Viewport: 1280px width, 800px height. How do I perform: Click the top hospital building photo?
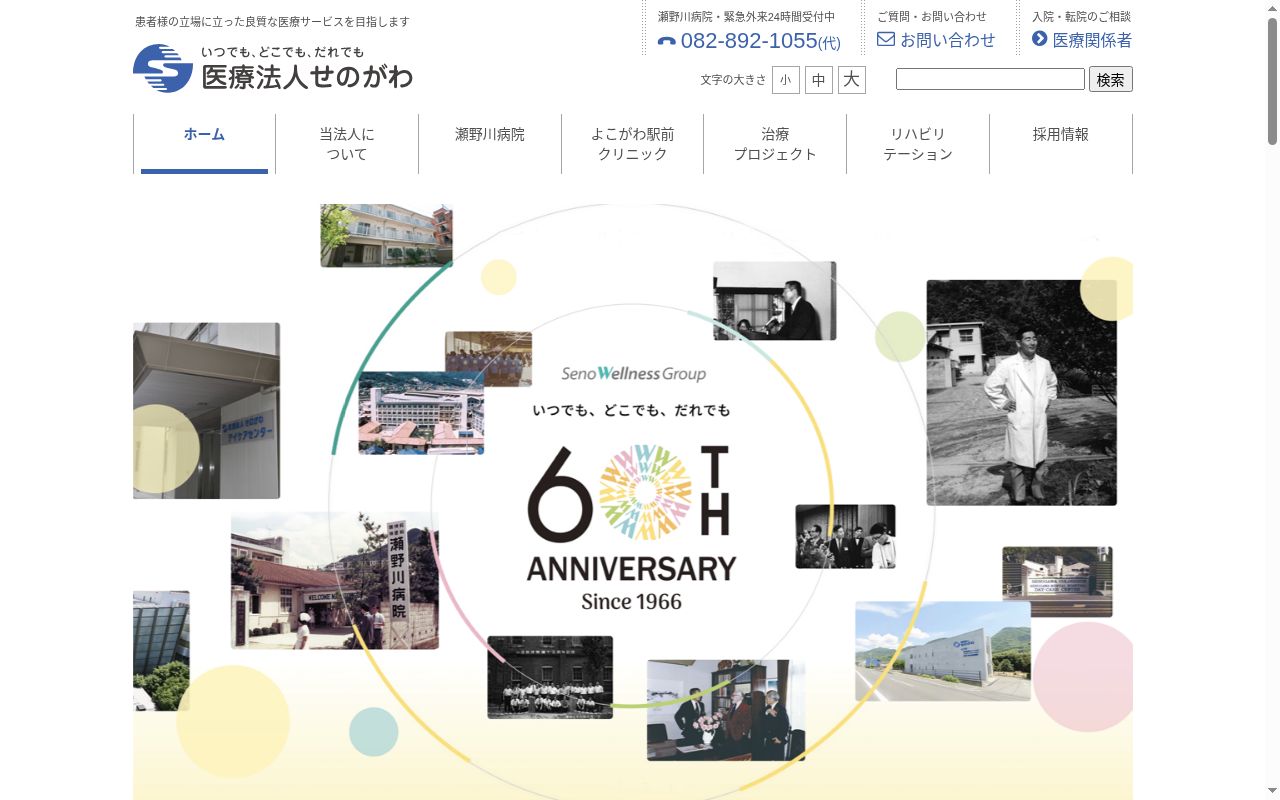pyautogui.click(x=386, y=236)
